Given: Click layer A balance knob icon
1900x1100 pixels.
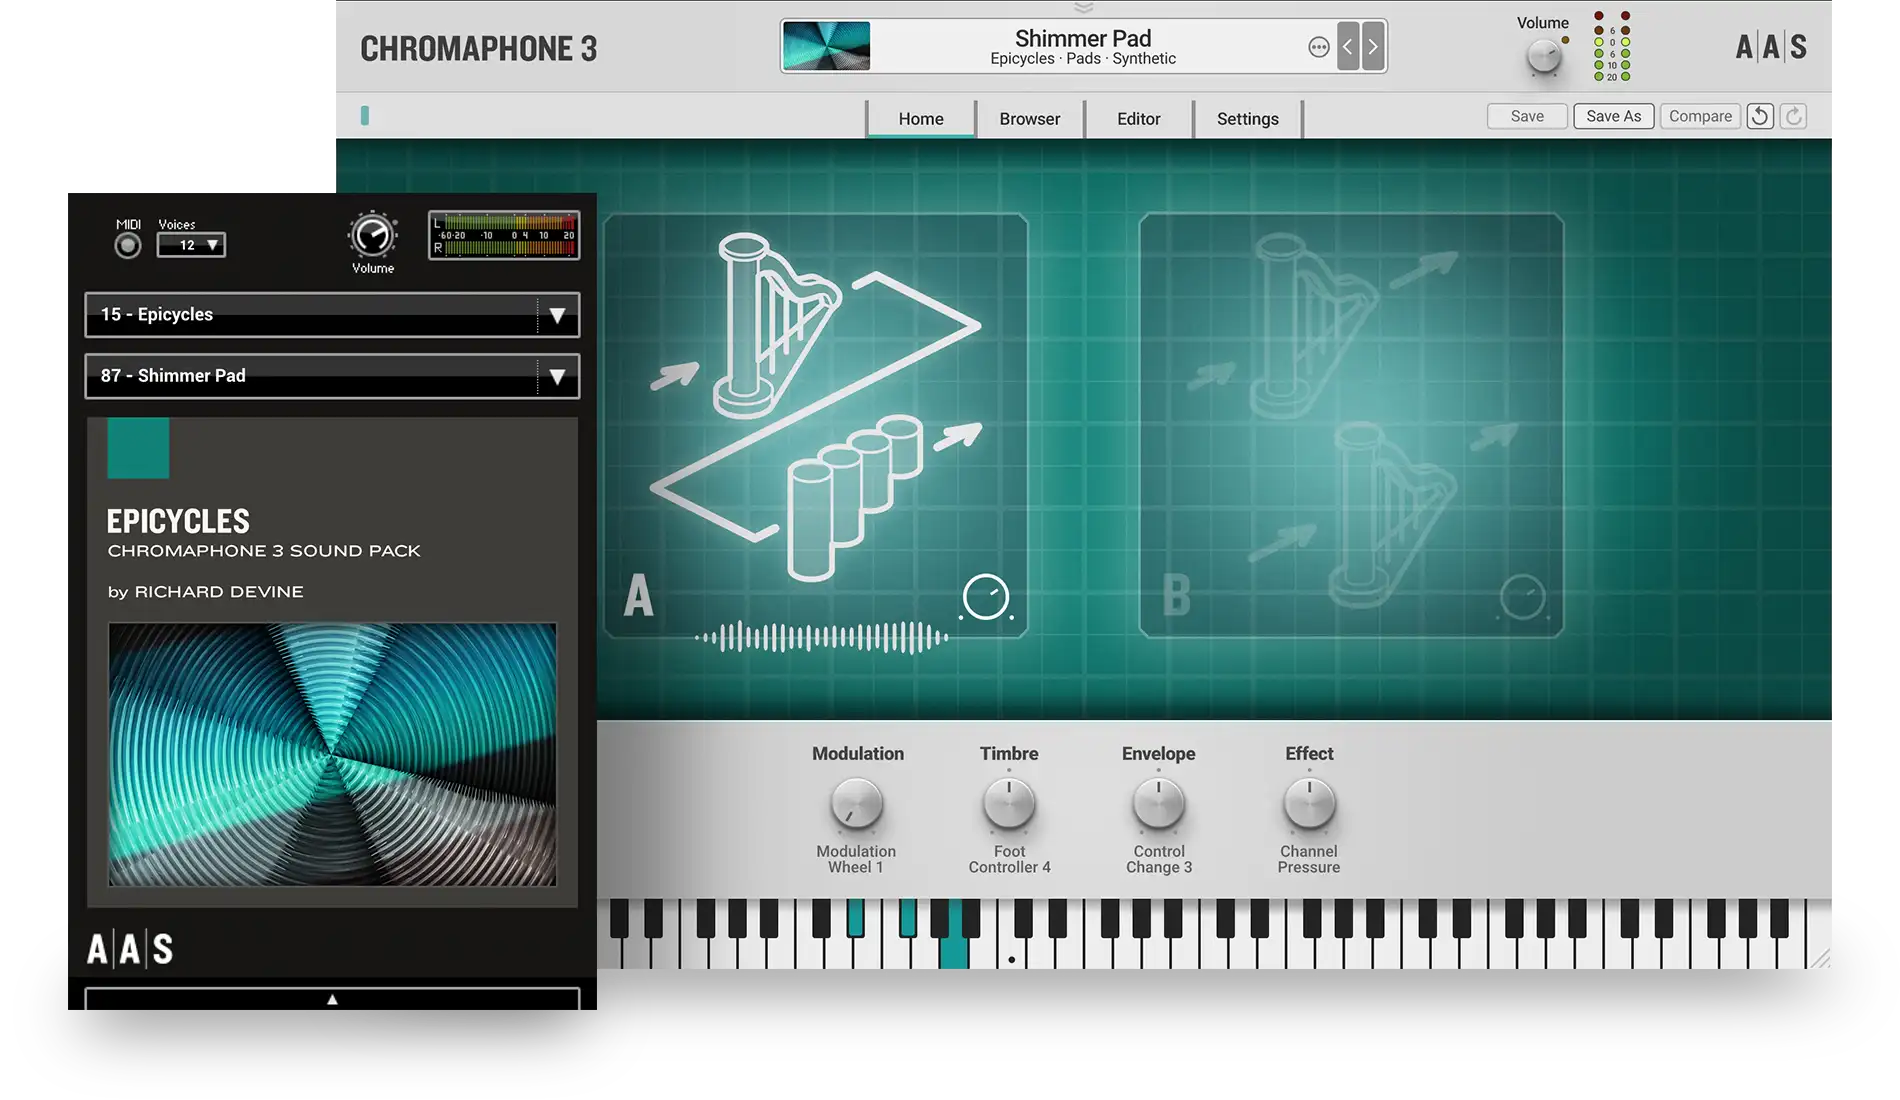Looking at the screenshot, I should pyautogui.click(x=985, y=597).
